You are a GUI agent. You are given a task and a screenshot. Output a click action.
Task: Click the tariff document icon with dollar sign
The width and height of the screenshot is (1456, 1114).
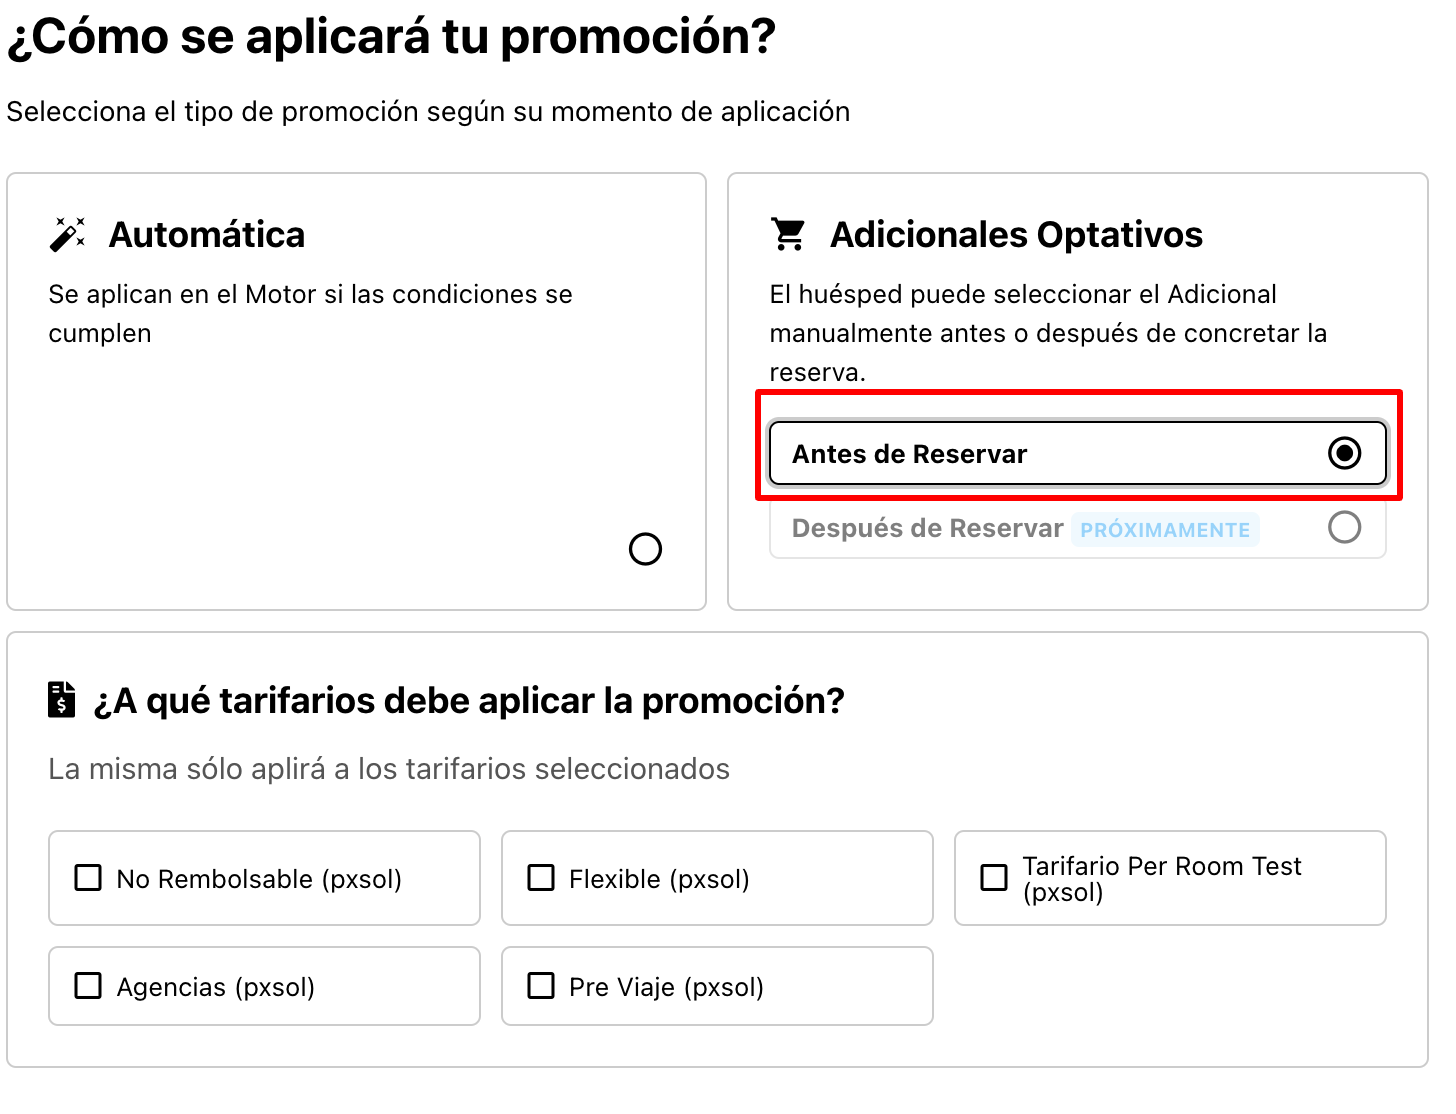tap(62, 700)
